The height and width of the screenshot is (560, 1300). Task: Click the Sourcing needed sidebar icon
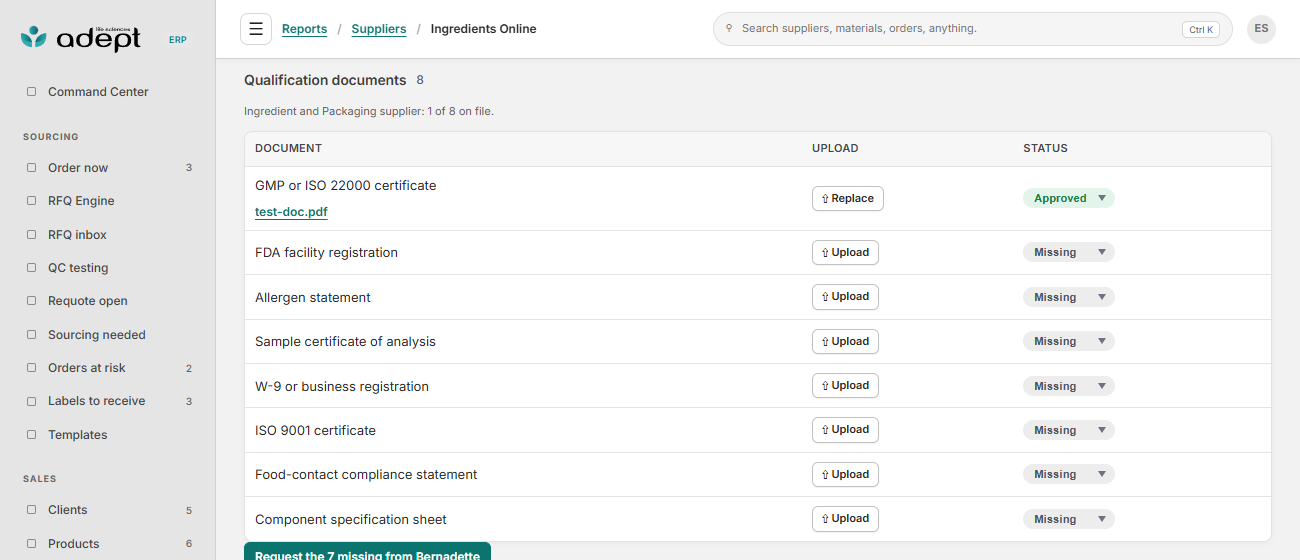(31, 335)
